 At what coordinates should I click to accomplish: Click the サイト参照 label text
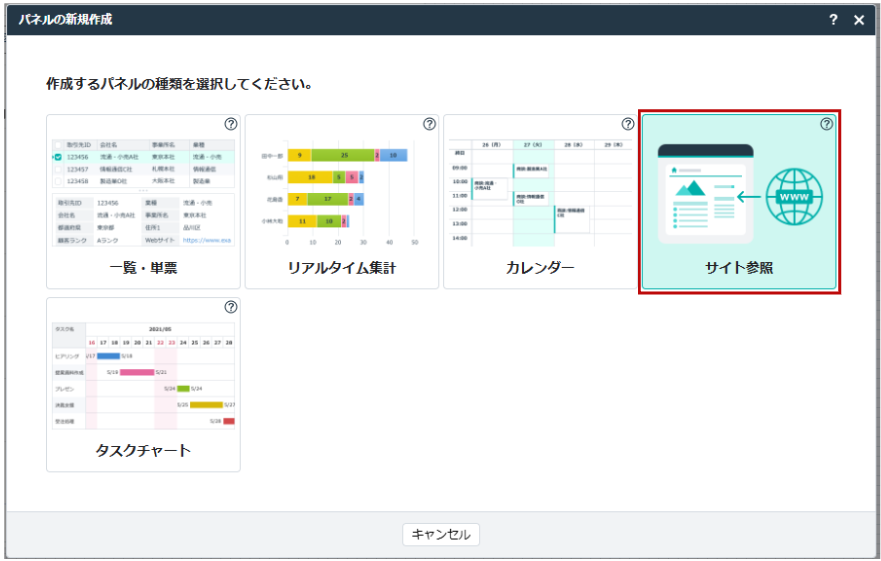[x=738, y=268]
